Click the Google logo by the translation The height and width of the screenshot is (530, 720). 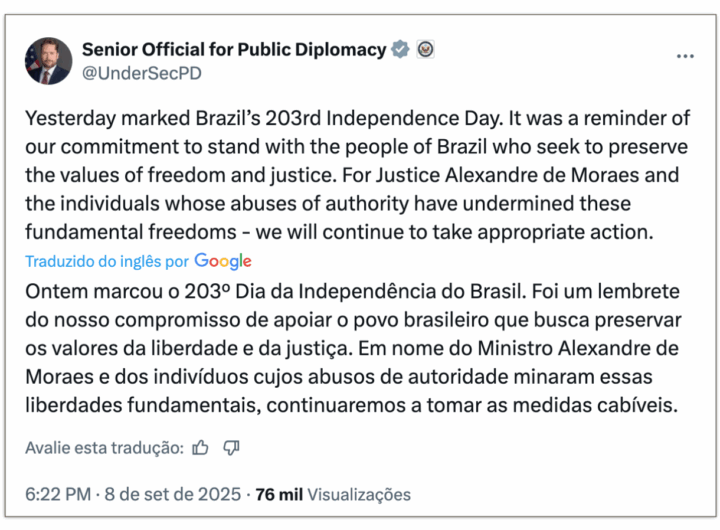click(x=223, y=261)
